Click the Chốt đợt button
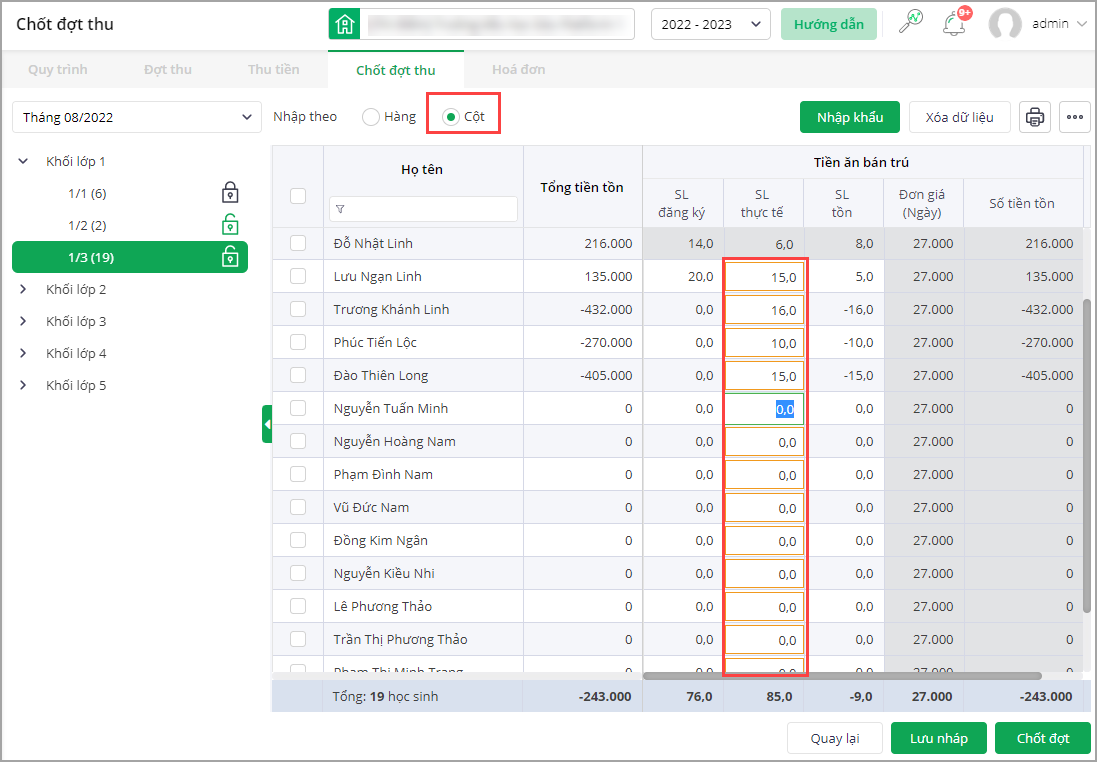The width and height of the screenshot is (1097, 762). point(1042,738)
